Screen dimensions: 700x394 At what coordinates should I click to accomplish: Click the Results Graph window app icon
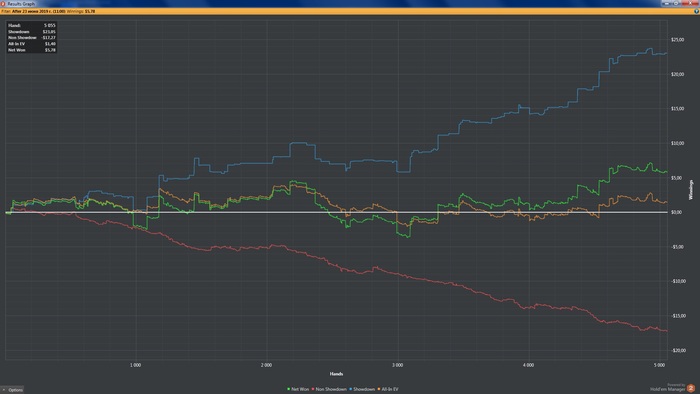3,4
